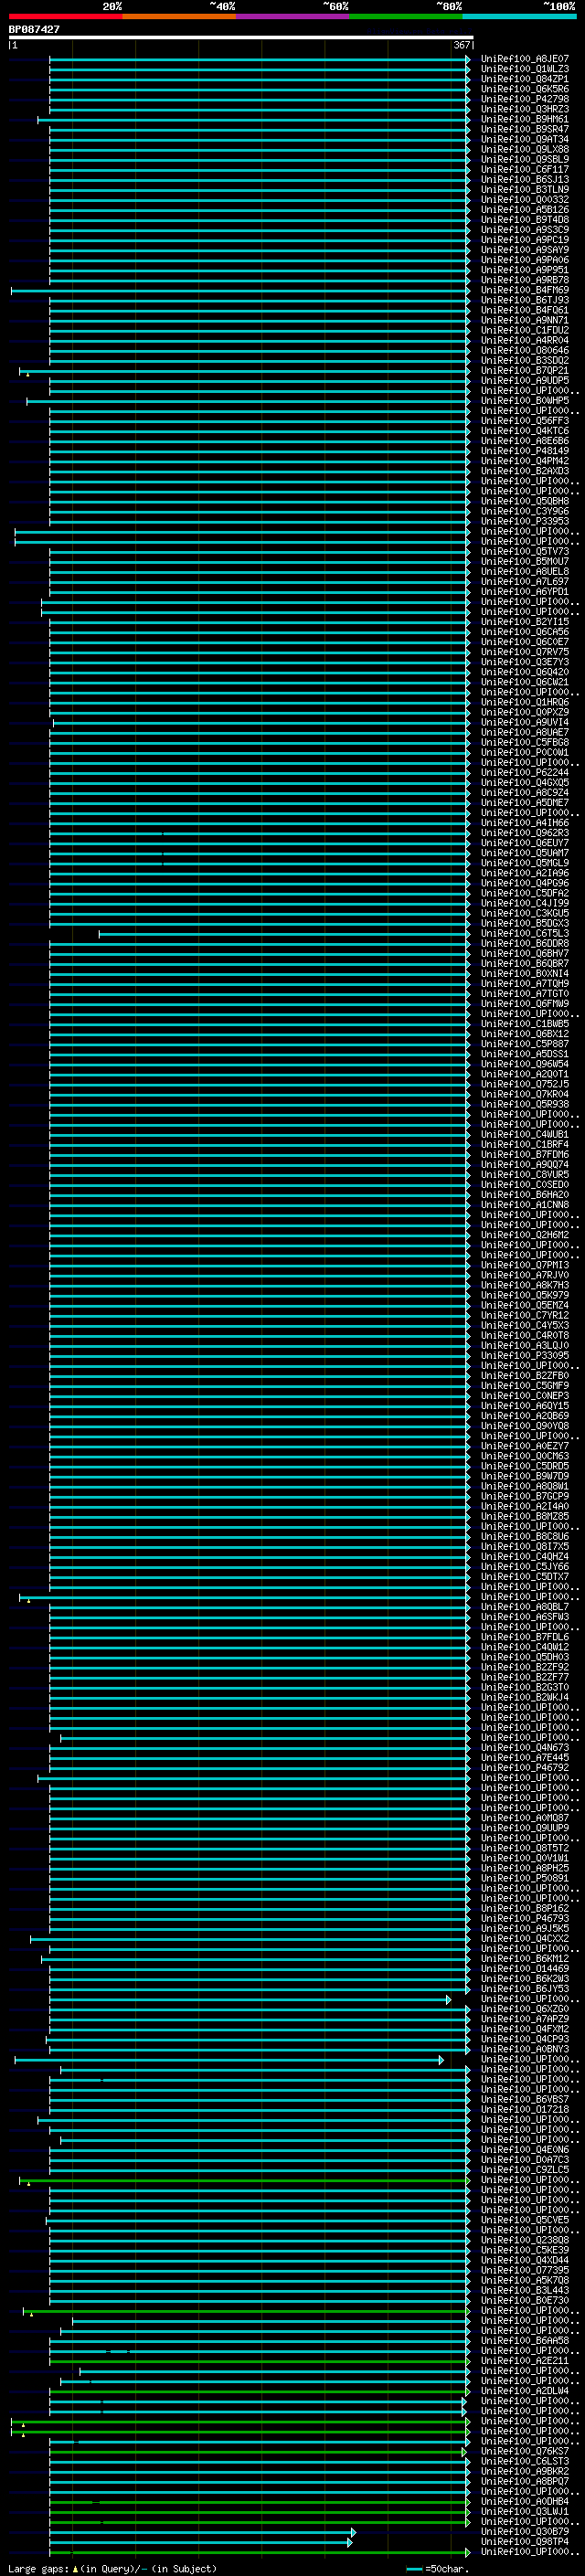Viewport: 585px width, 2576px height.
Task: Select label UniRef100_O80646
Action: point(525,350)
